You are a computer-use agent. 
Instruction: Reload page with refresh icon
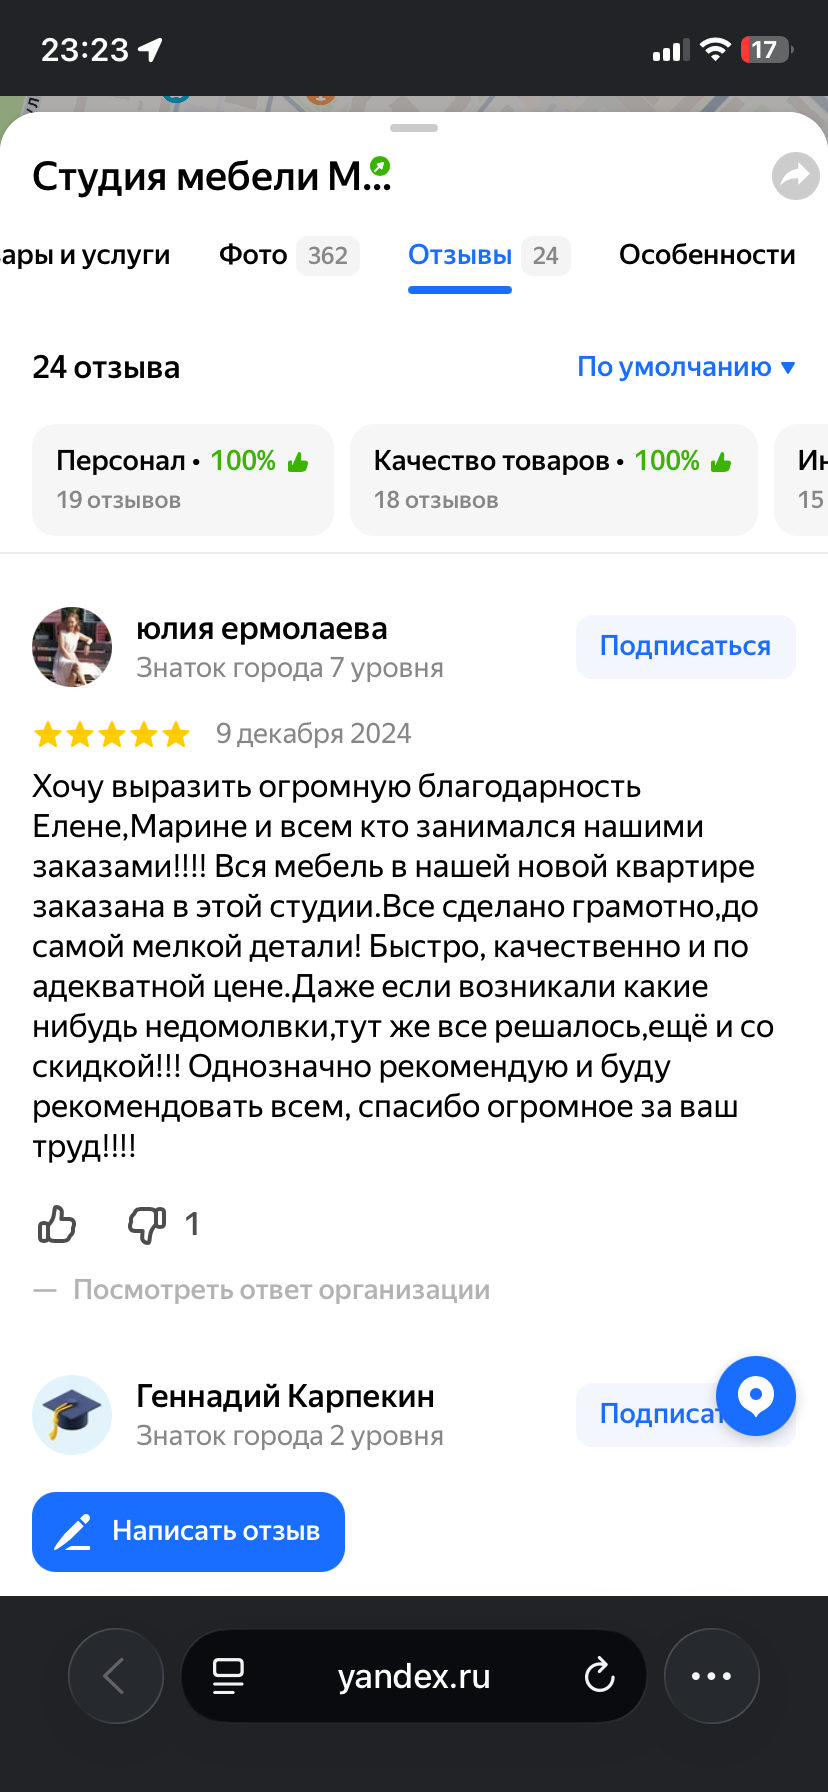(599, 1675)
